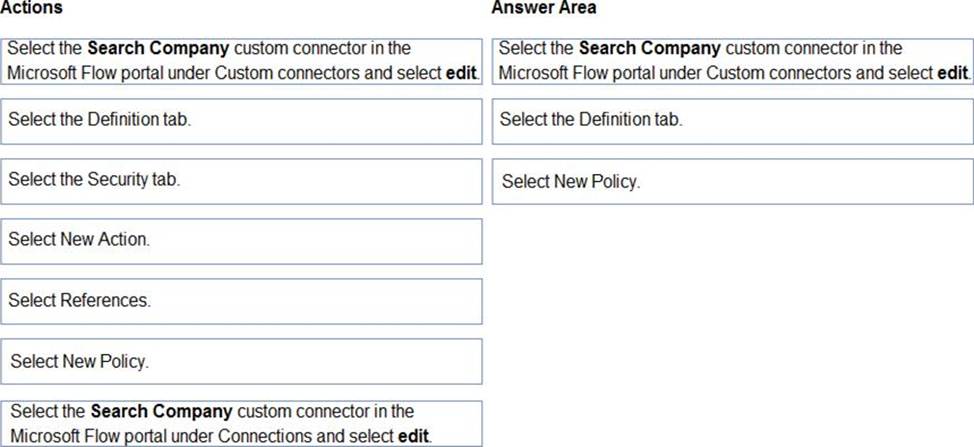The image size is (974, 447).
Task: Pick the Select the Security tab action
Action: (241, 181)
